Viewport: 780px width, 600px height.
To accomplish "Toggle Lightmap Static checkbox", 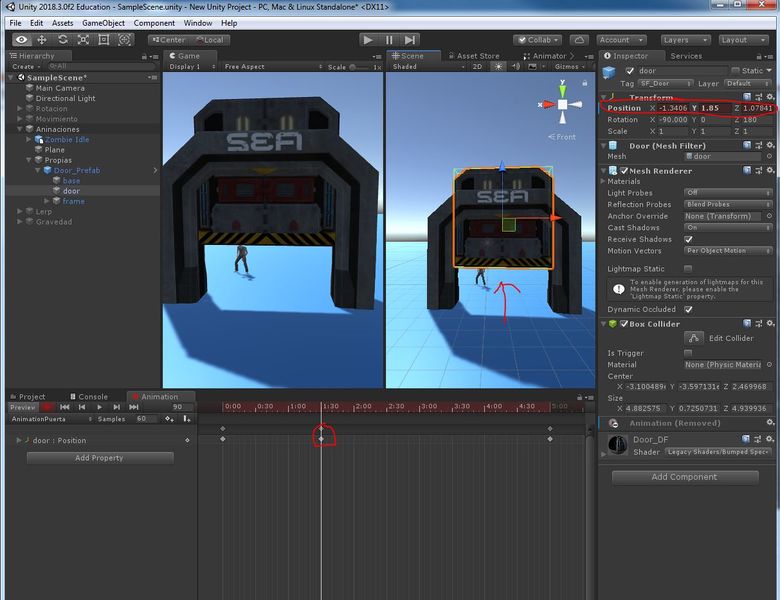I will pyautogui.click(x=688, y=269).
